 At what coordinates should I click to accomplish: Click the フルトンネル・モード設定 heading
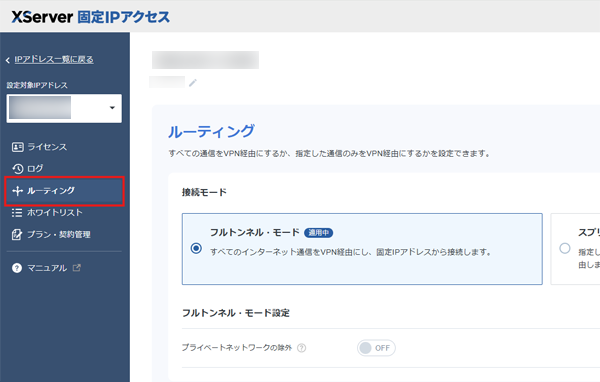coord(236,313)
